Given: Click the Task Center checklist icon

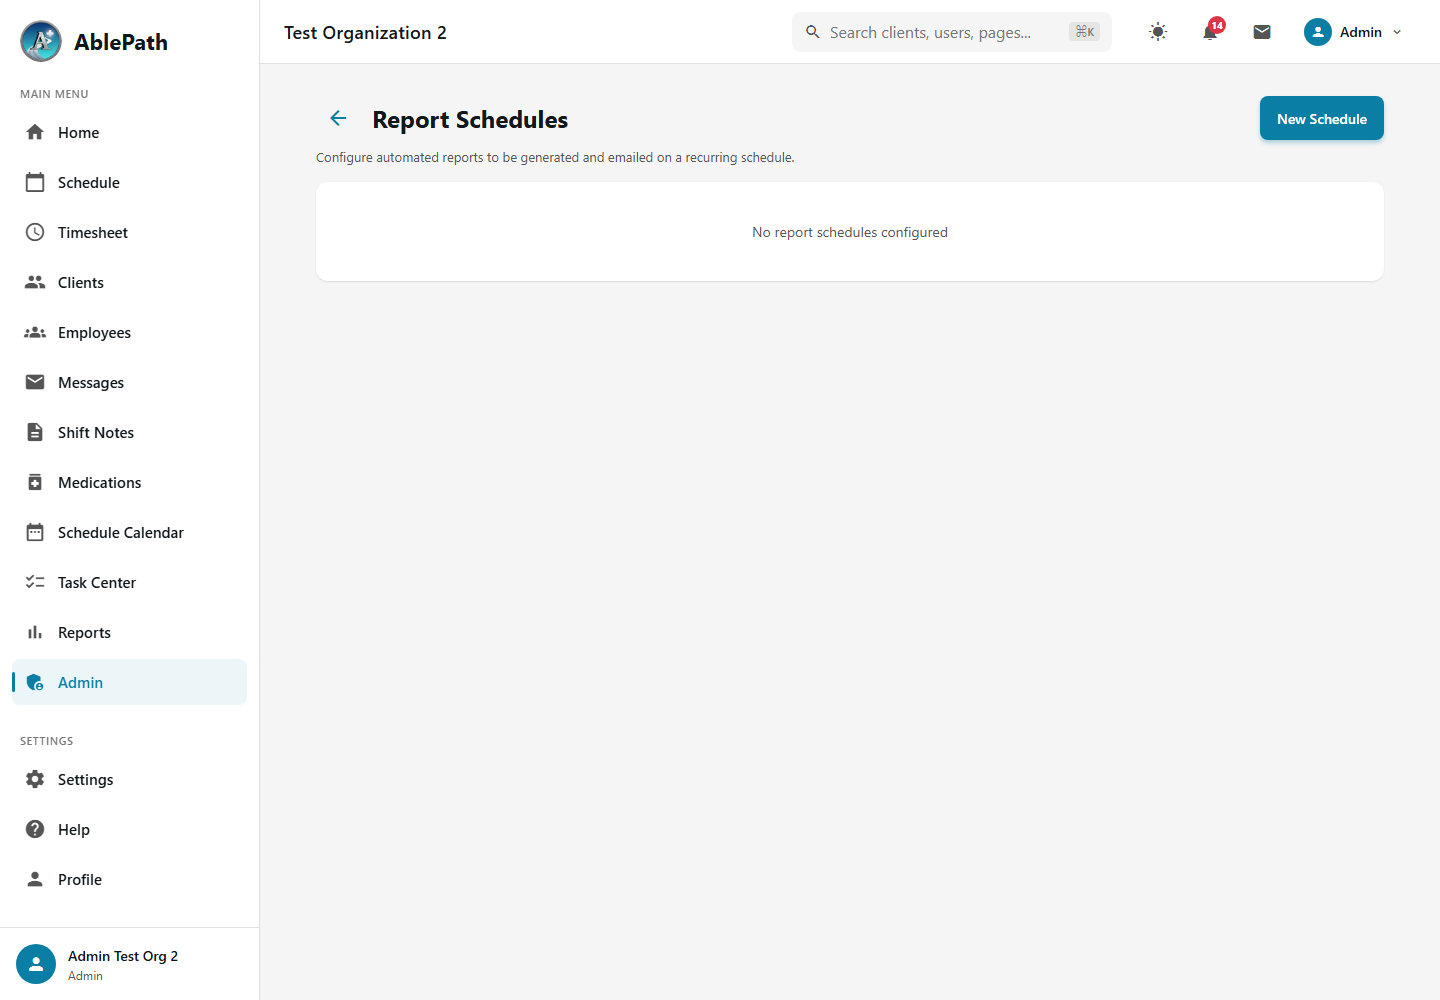Looking at the screenshot, I should tap(35, 582).
